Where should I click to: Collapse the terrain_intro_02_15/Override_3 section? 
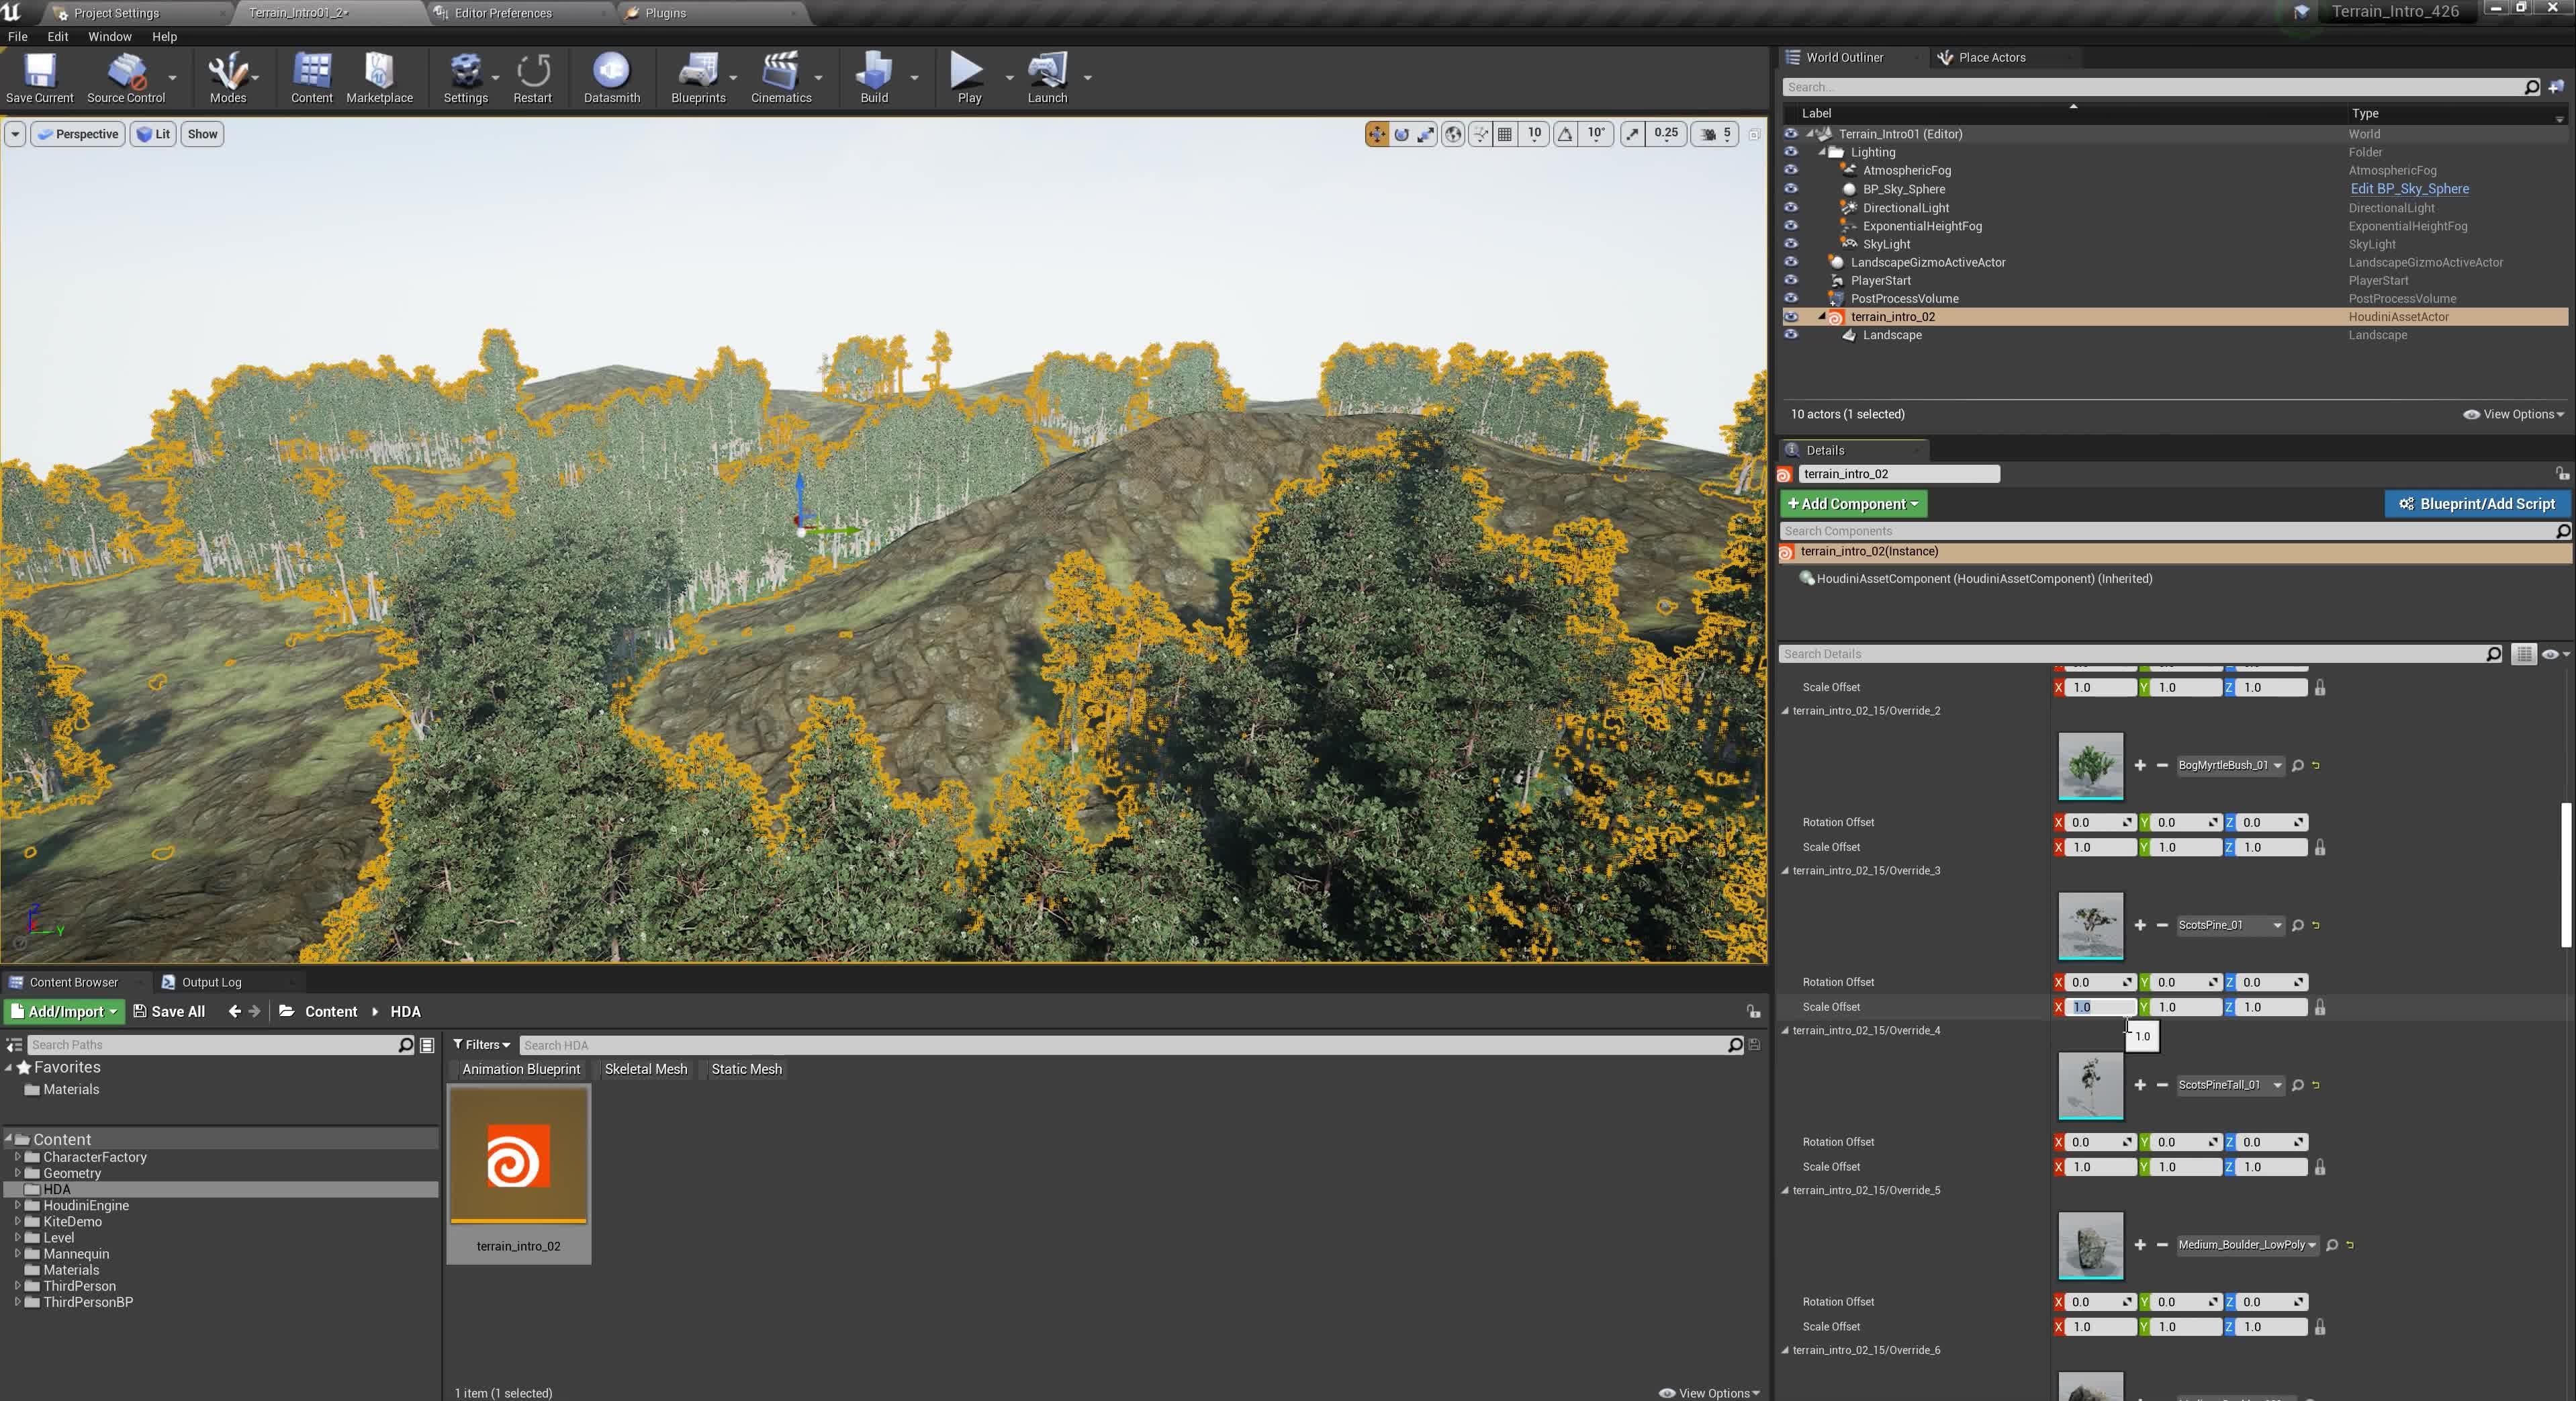[1786, 871]
